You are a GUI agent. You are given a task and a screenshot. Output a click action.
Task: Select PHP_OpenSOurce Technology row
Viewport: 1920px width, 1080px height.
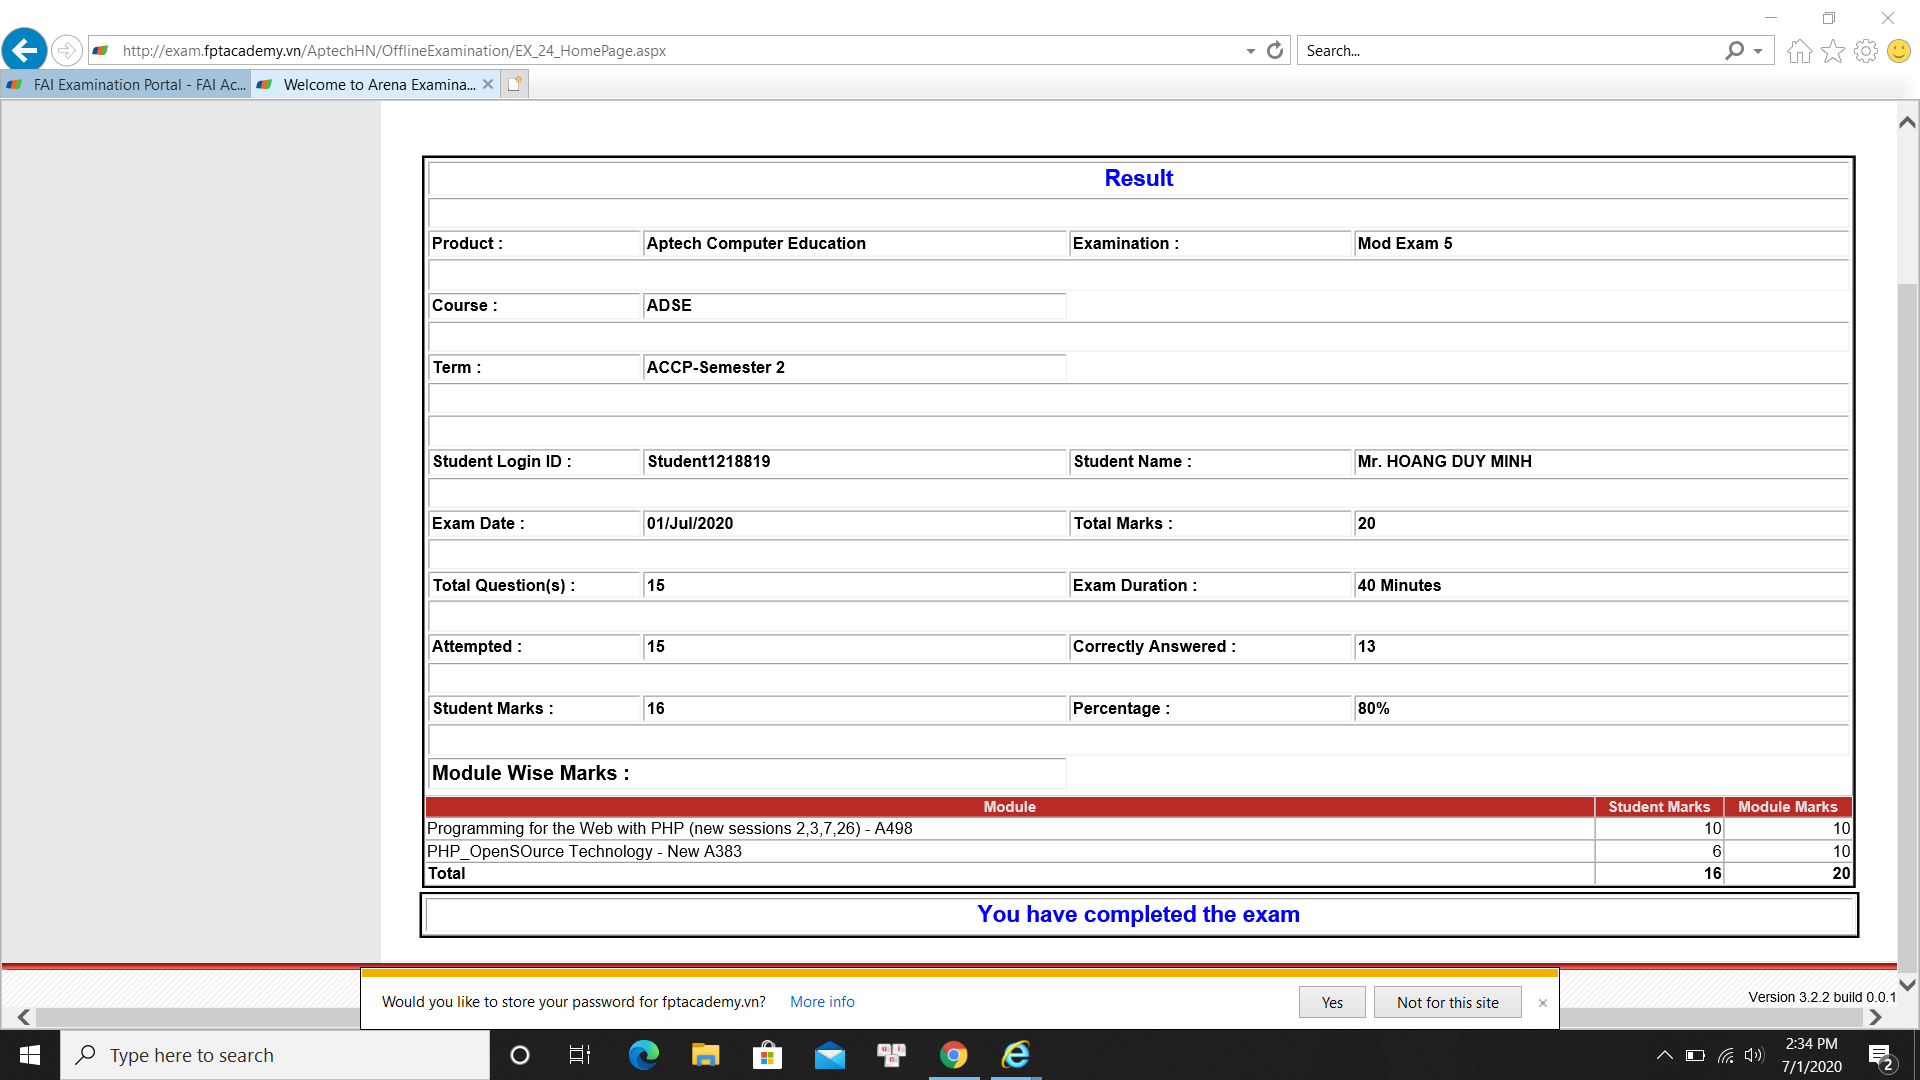[x=1138, y=851]
